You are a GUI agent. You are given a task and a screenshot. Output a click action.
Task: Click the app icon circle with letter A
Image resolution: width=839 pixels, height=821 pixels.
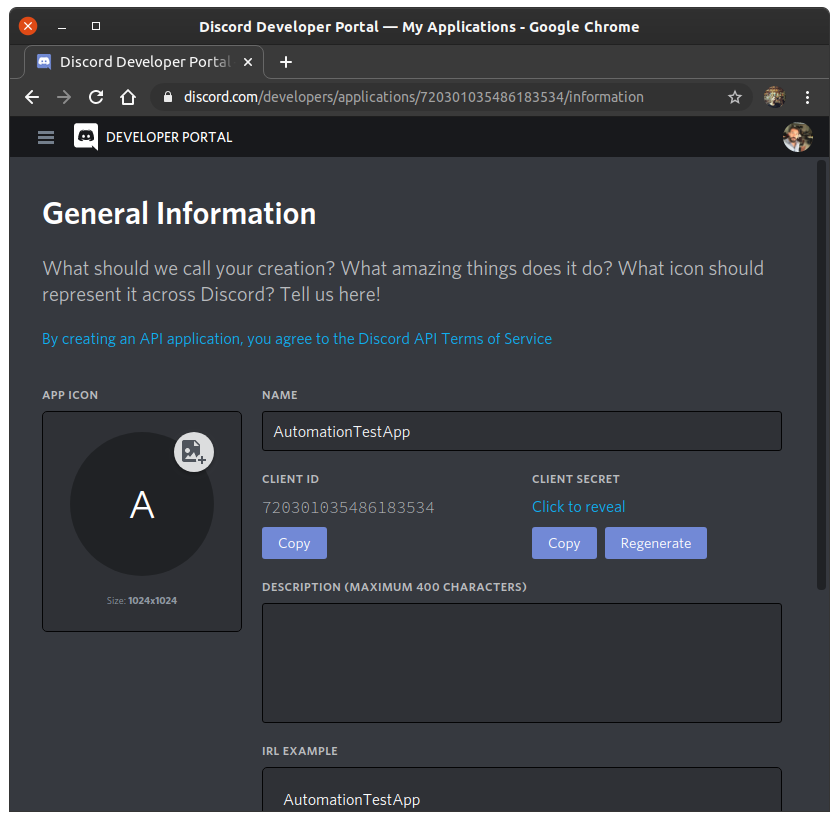(142, 504)
